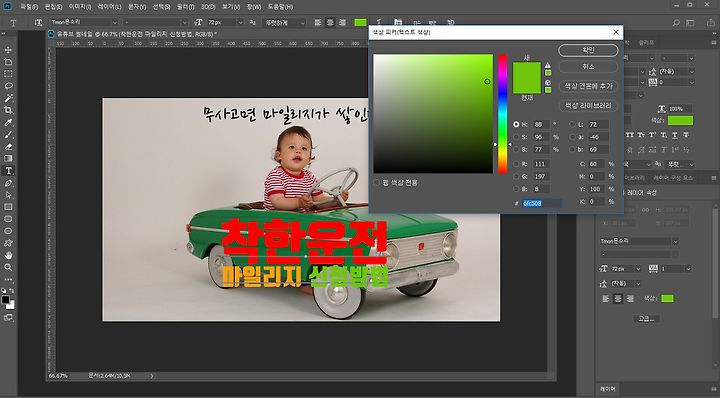Click the rainbow hue slider bar
Viewport: 720px width, 398px height.
(503, 114)
